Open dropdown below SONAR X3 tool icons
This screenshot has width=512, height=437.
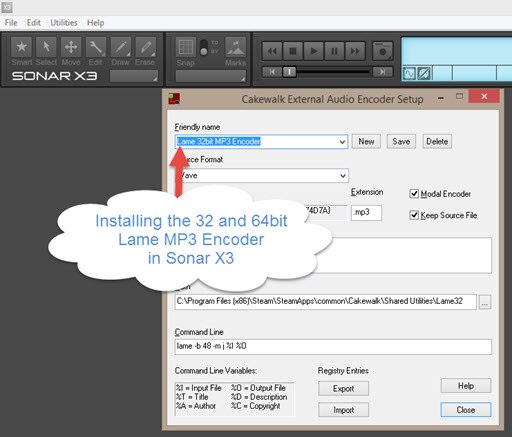(x=134, y=76)
